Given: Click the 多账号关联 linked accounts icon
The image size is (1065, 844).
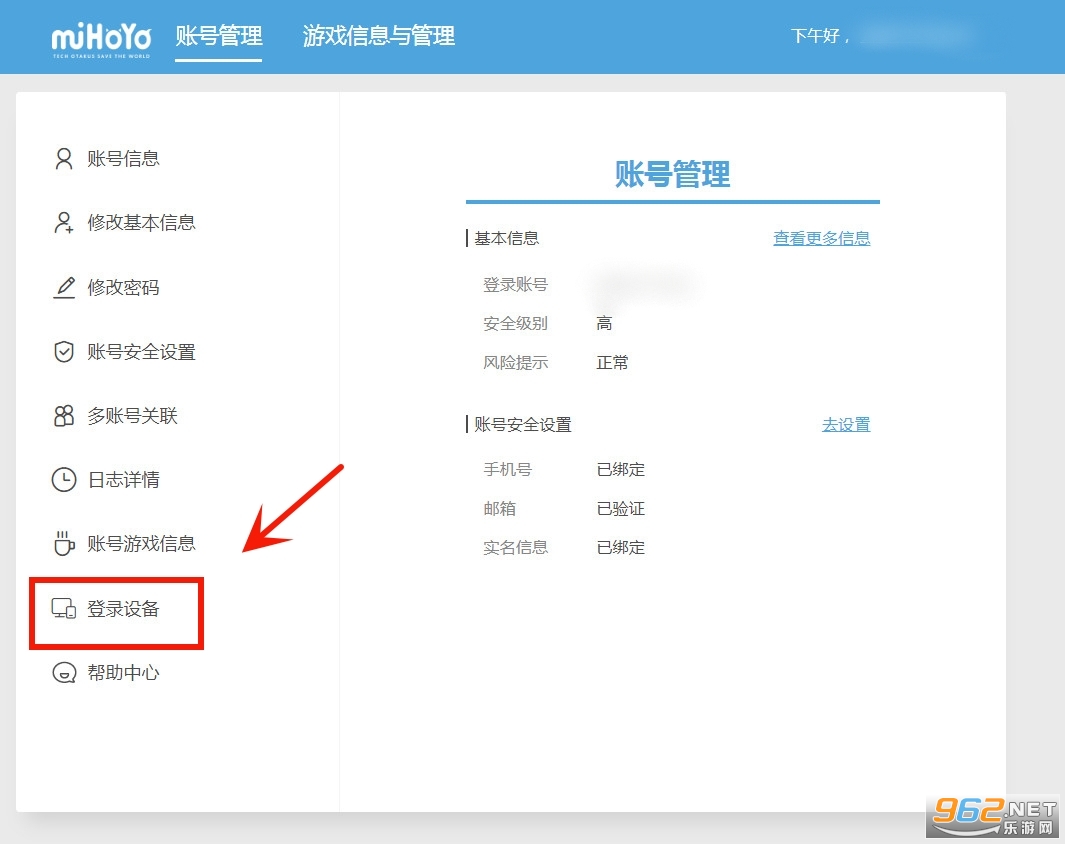Looking at the screenshot, I should coord(64,416).
